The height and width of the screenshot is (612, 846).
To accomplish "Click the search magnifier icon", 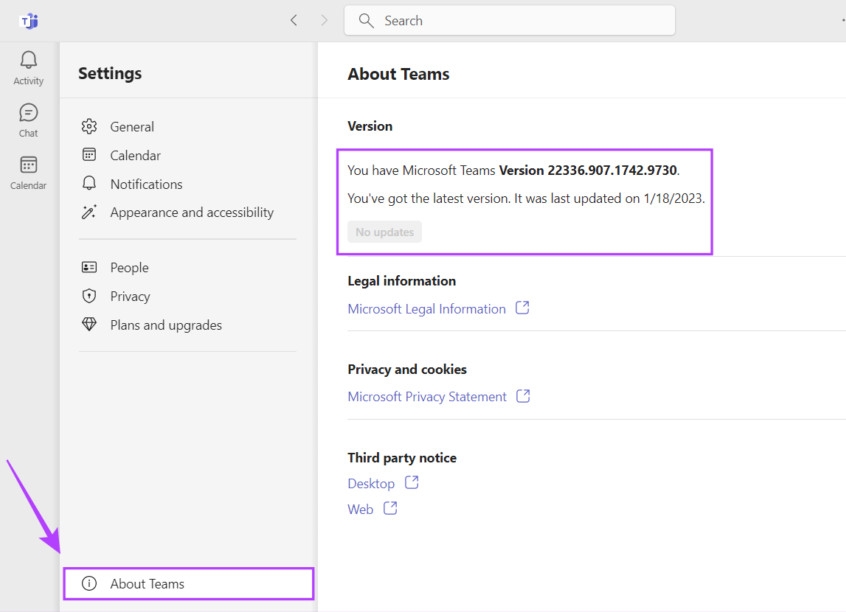I will pos(366,21).
